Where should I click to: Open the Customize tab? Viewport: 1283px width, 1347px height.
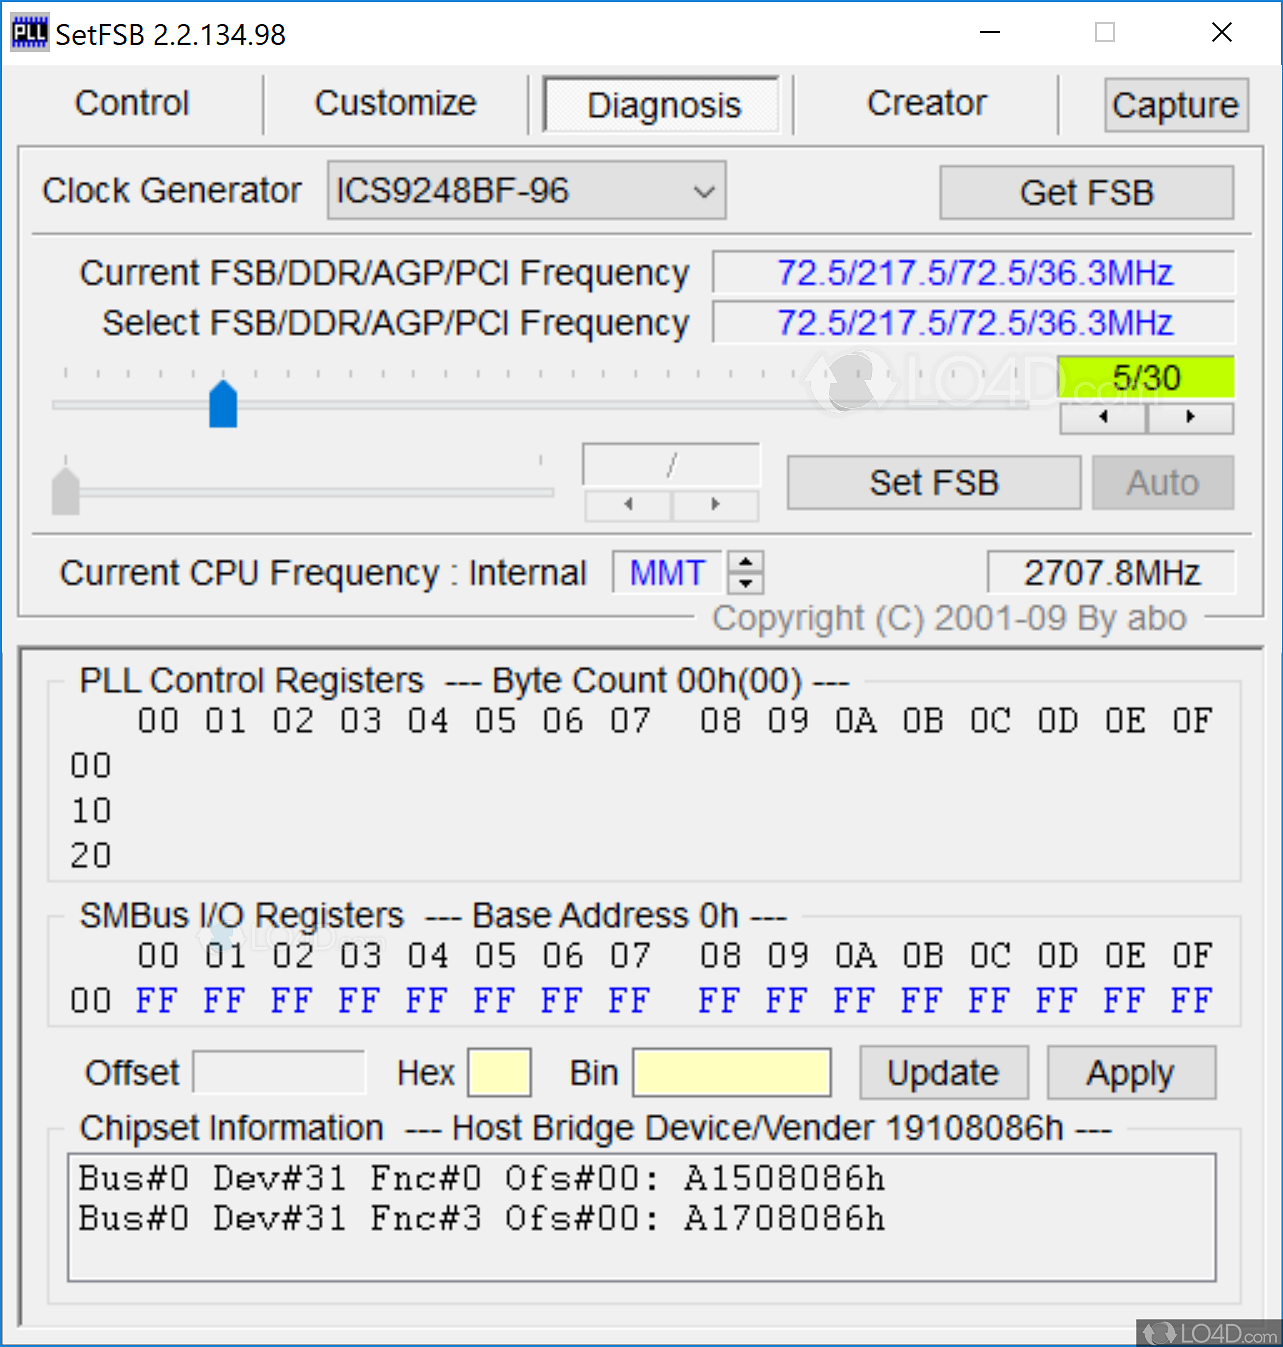pos(396,103)
